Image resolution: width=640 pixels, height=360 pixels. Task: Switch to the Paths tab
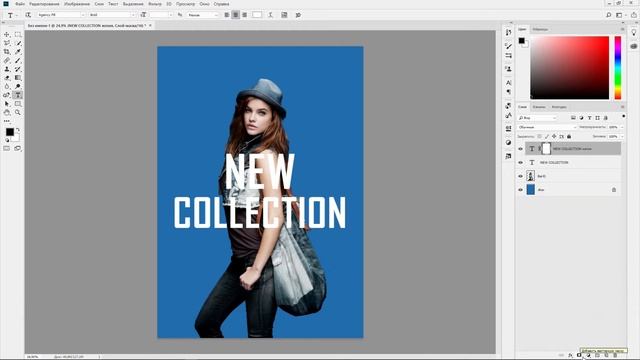(x=559, y=107)
